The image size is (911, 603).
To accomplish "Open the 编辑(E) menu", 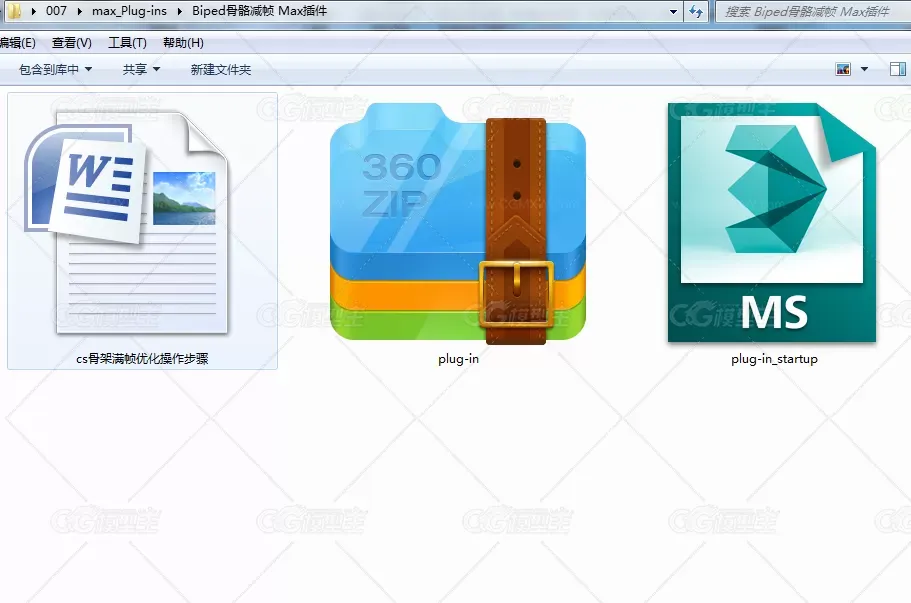I will (17, 42).
